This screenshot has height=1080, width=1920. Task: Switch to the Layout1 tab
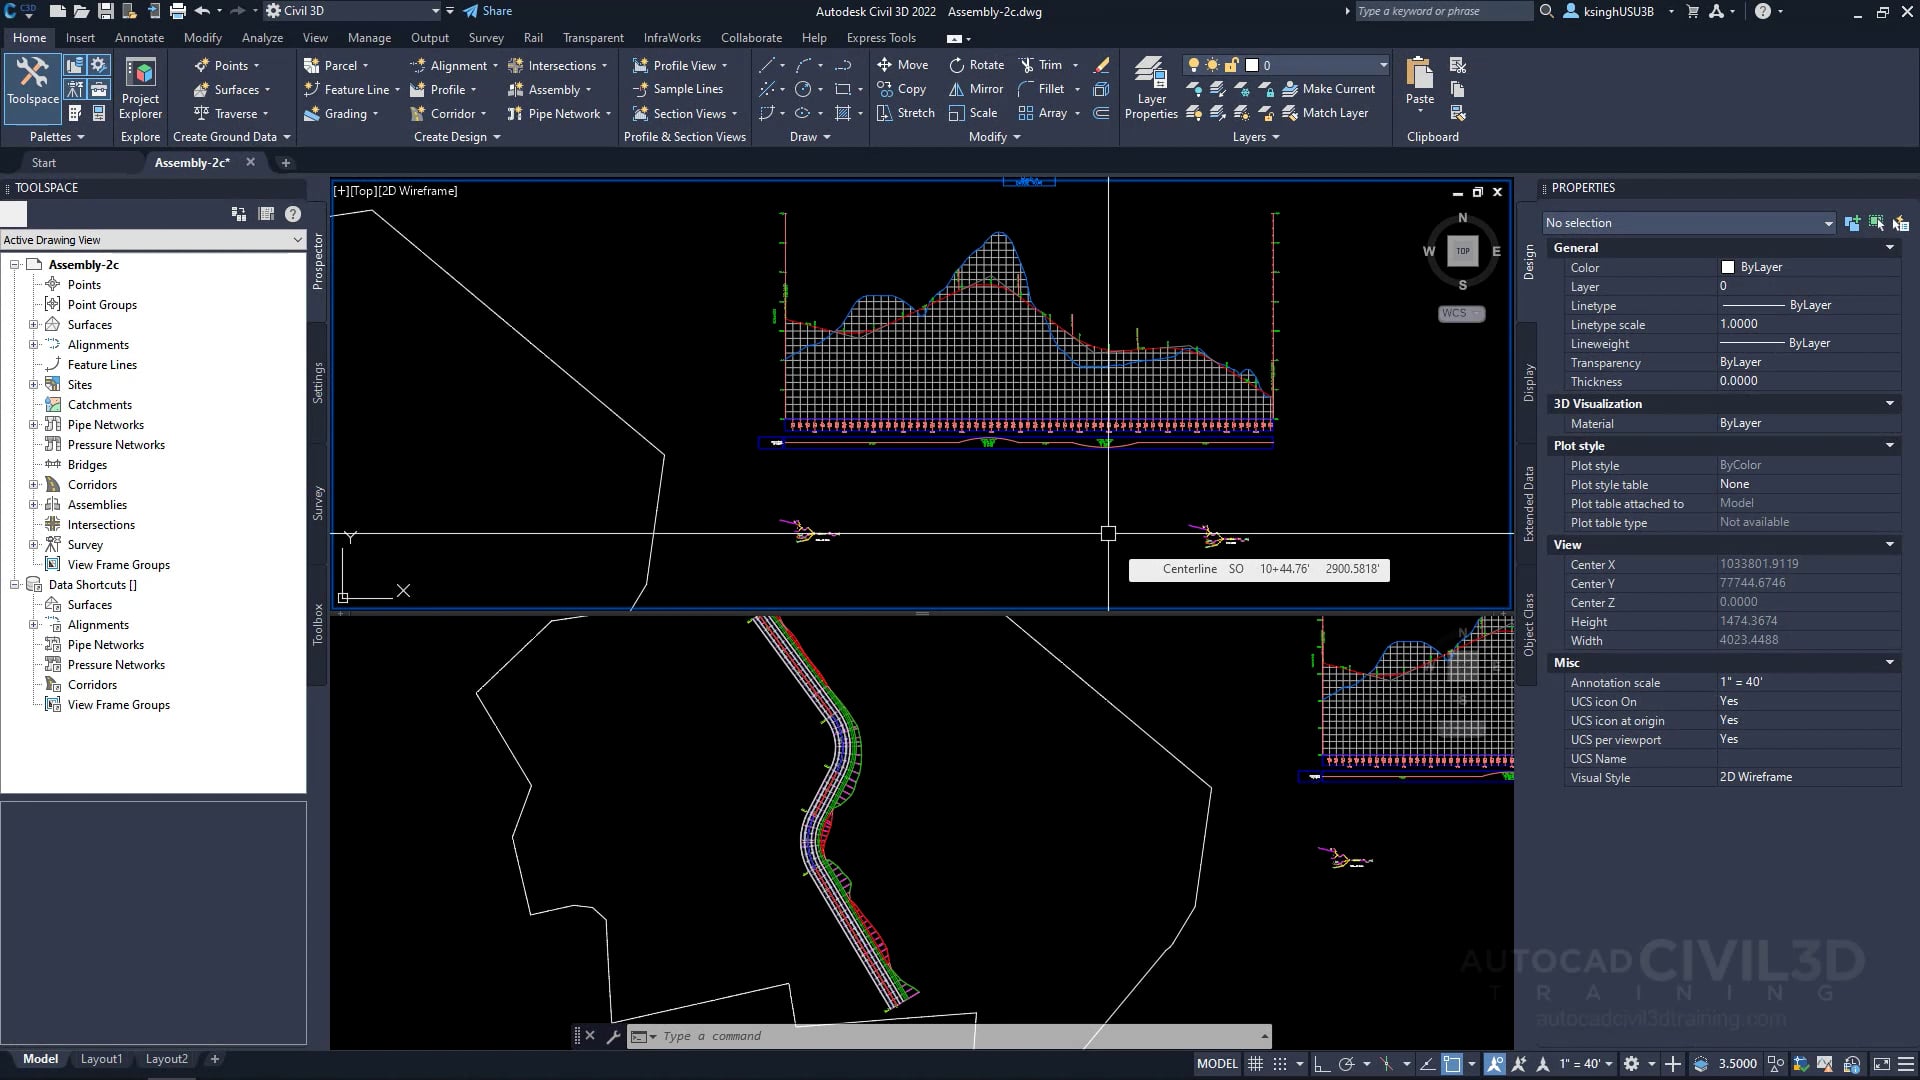tap(101, 1059)
